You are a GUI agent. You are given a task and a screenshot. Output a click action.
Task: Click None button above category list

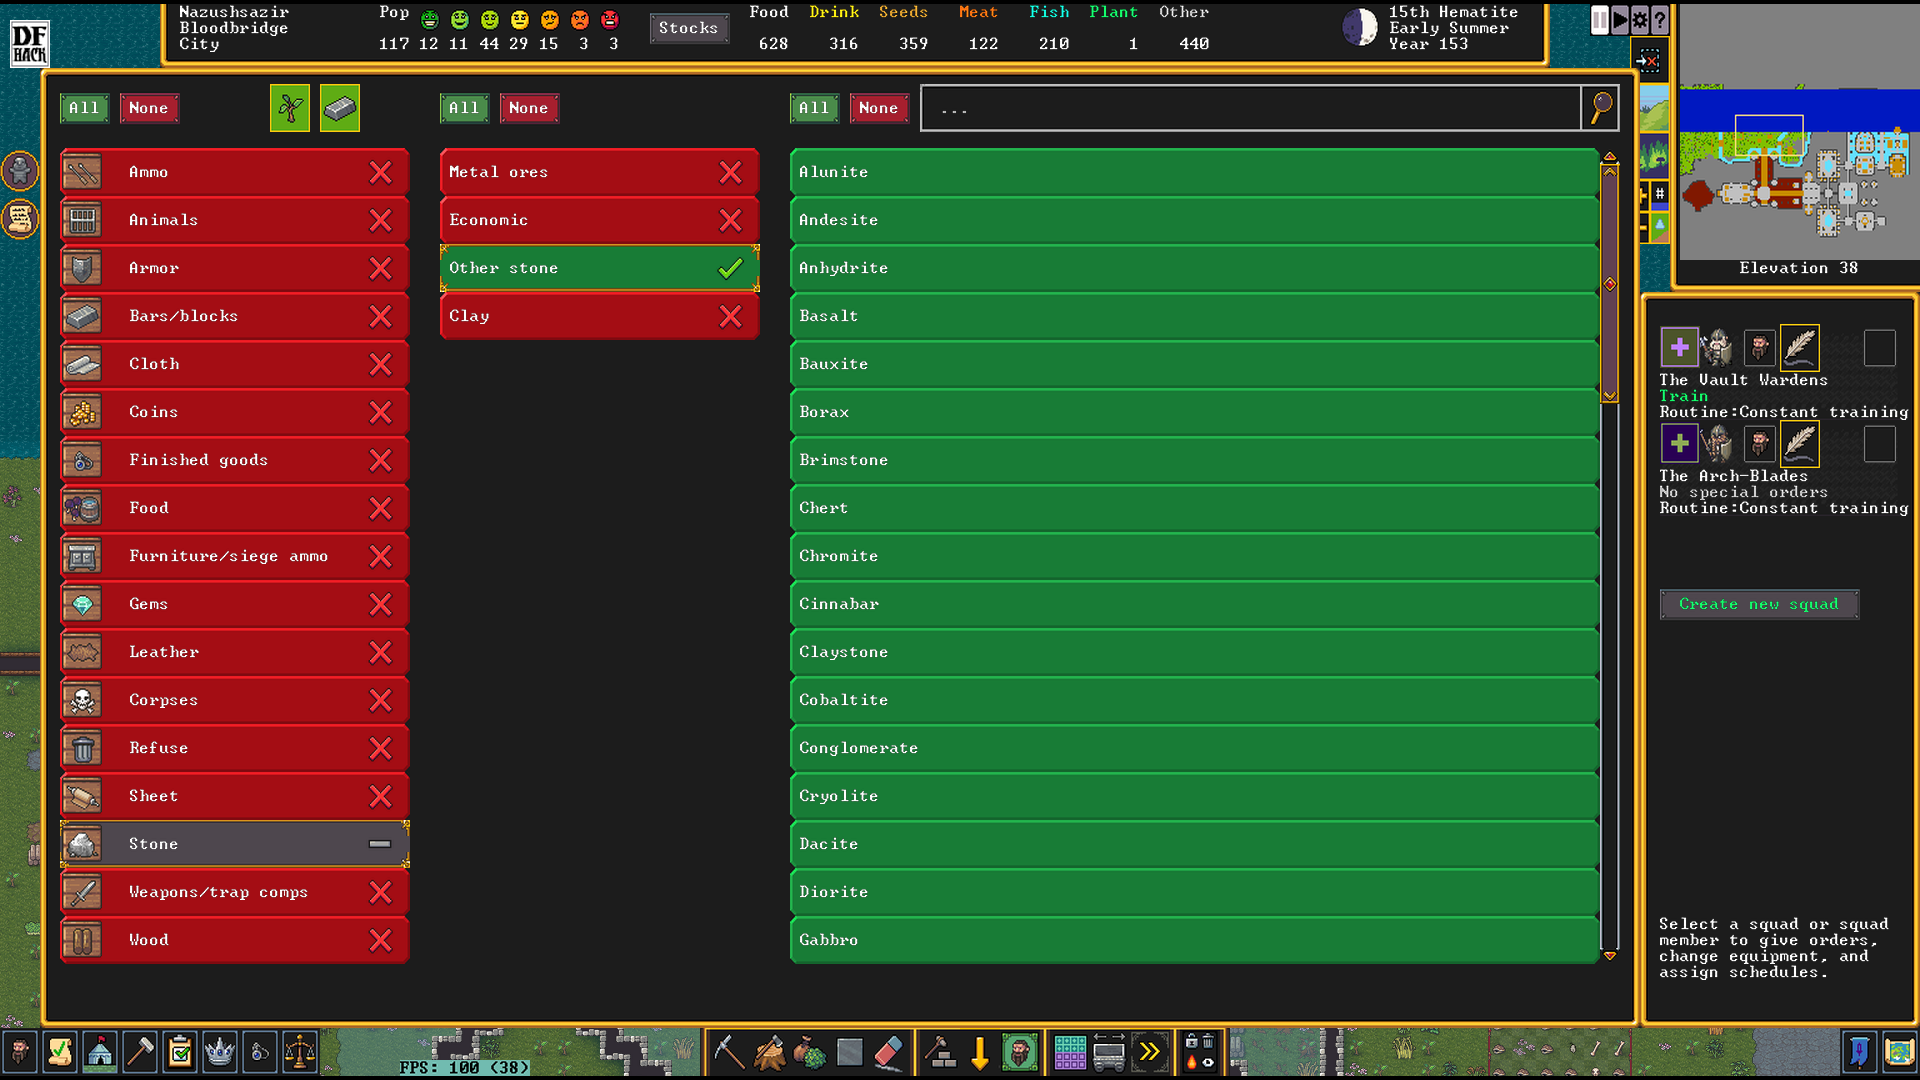click(x=149, y=108)
